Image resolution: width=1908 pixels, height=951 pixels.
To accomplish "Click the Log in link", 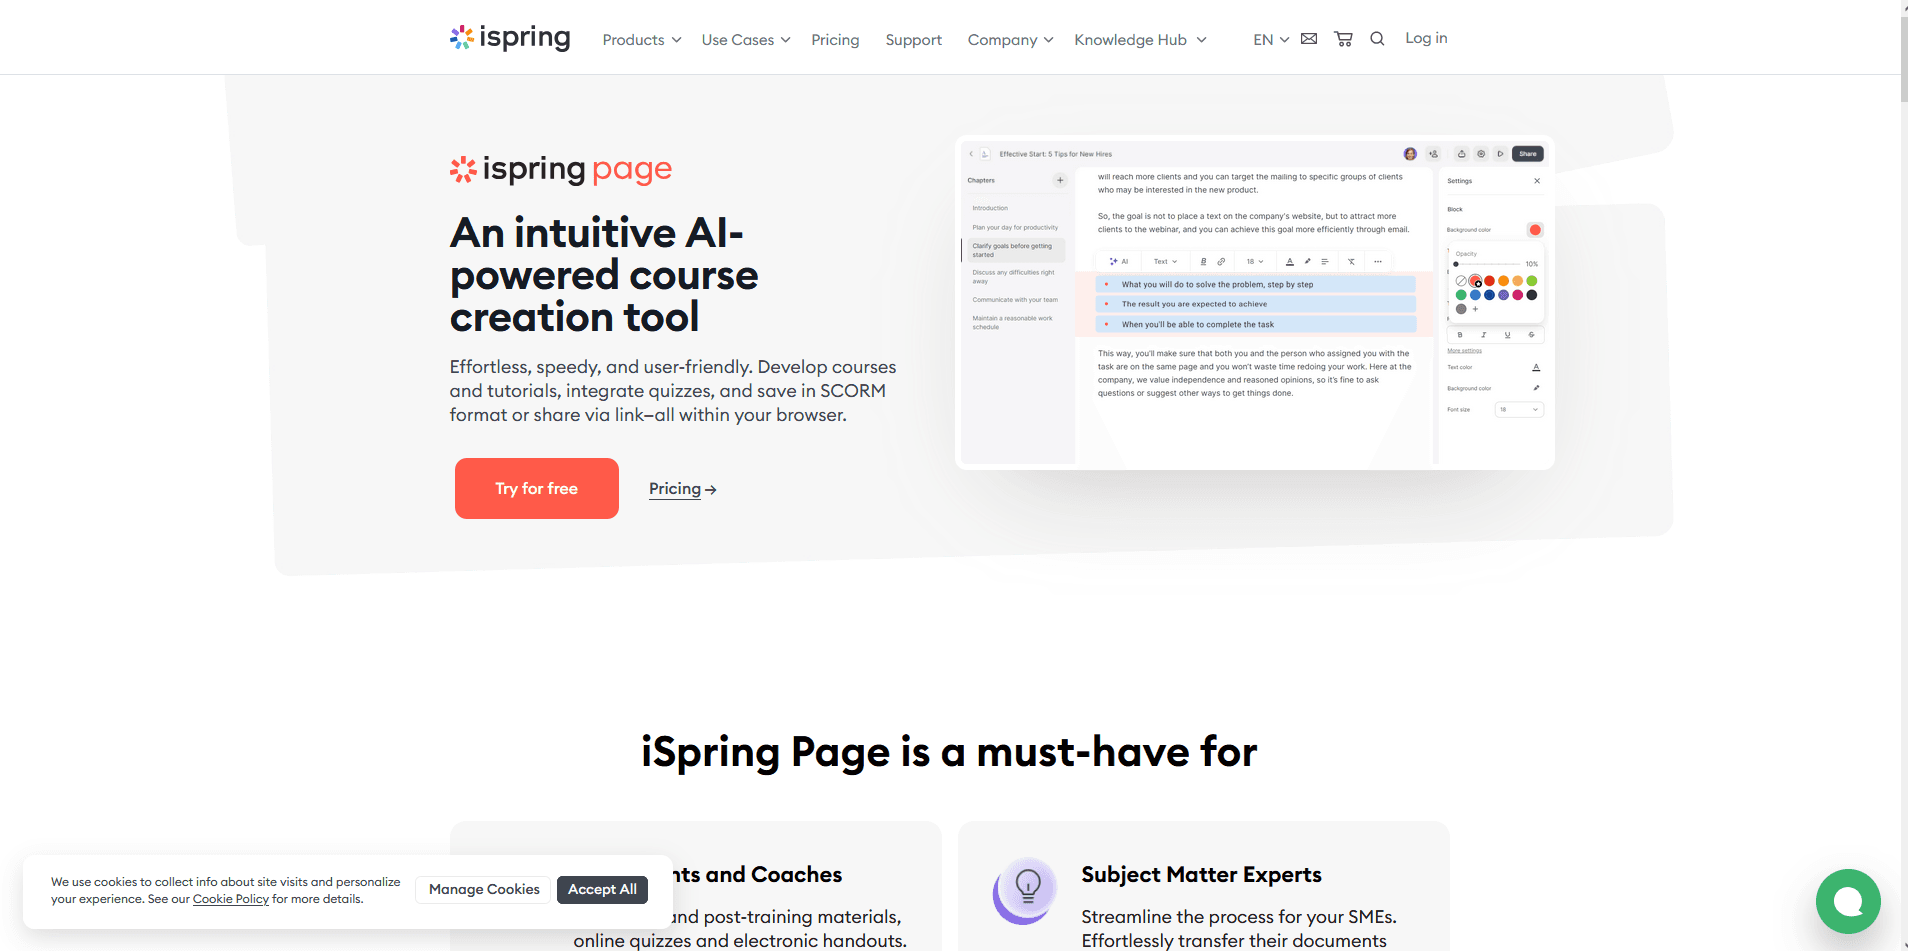I will pos(1426,38).
